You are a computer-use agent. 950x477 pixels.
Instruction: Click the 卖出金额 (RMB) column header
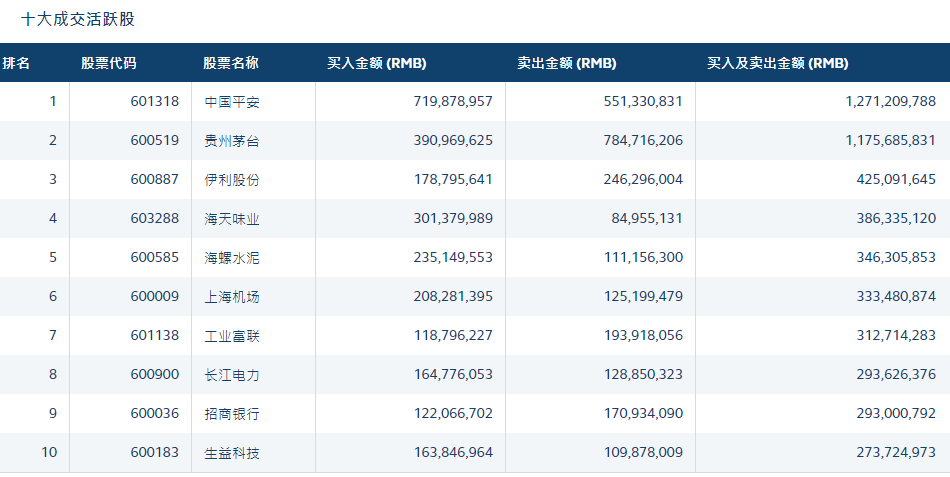coord(566,63)
